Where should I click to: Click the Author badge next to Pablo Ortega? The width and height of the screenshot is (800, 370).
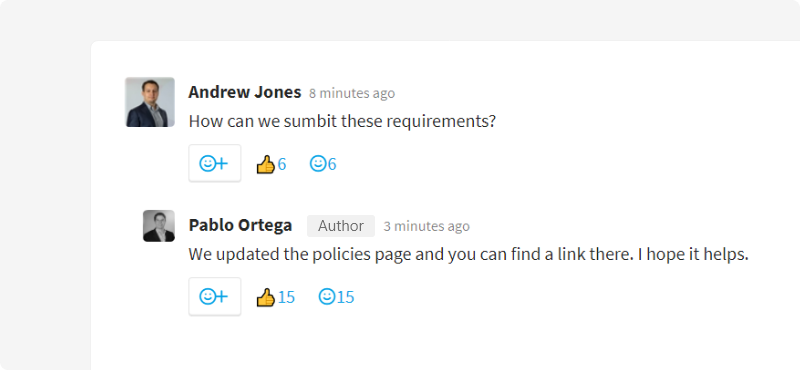pyautogui.click(x=341, y=226)
